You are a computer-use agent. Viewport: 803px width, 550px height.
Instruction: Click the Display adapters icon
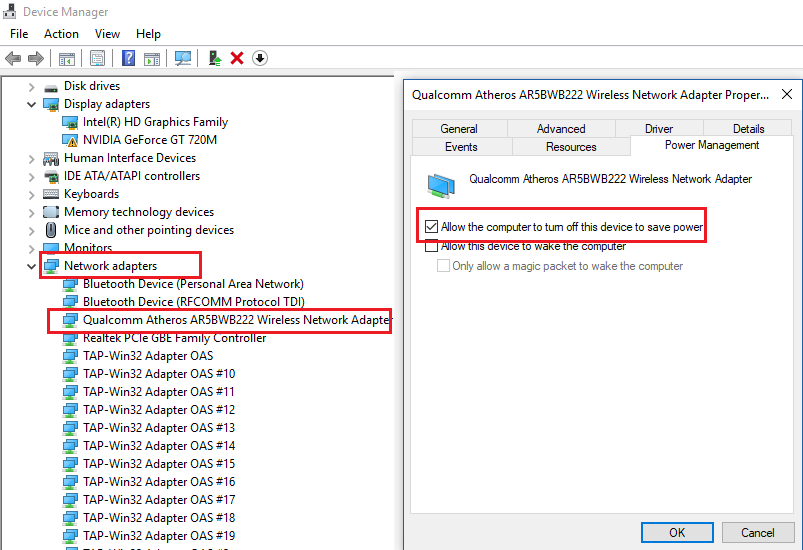pos(51,104)
